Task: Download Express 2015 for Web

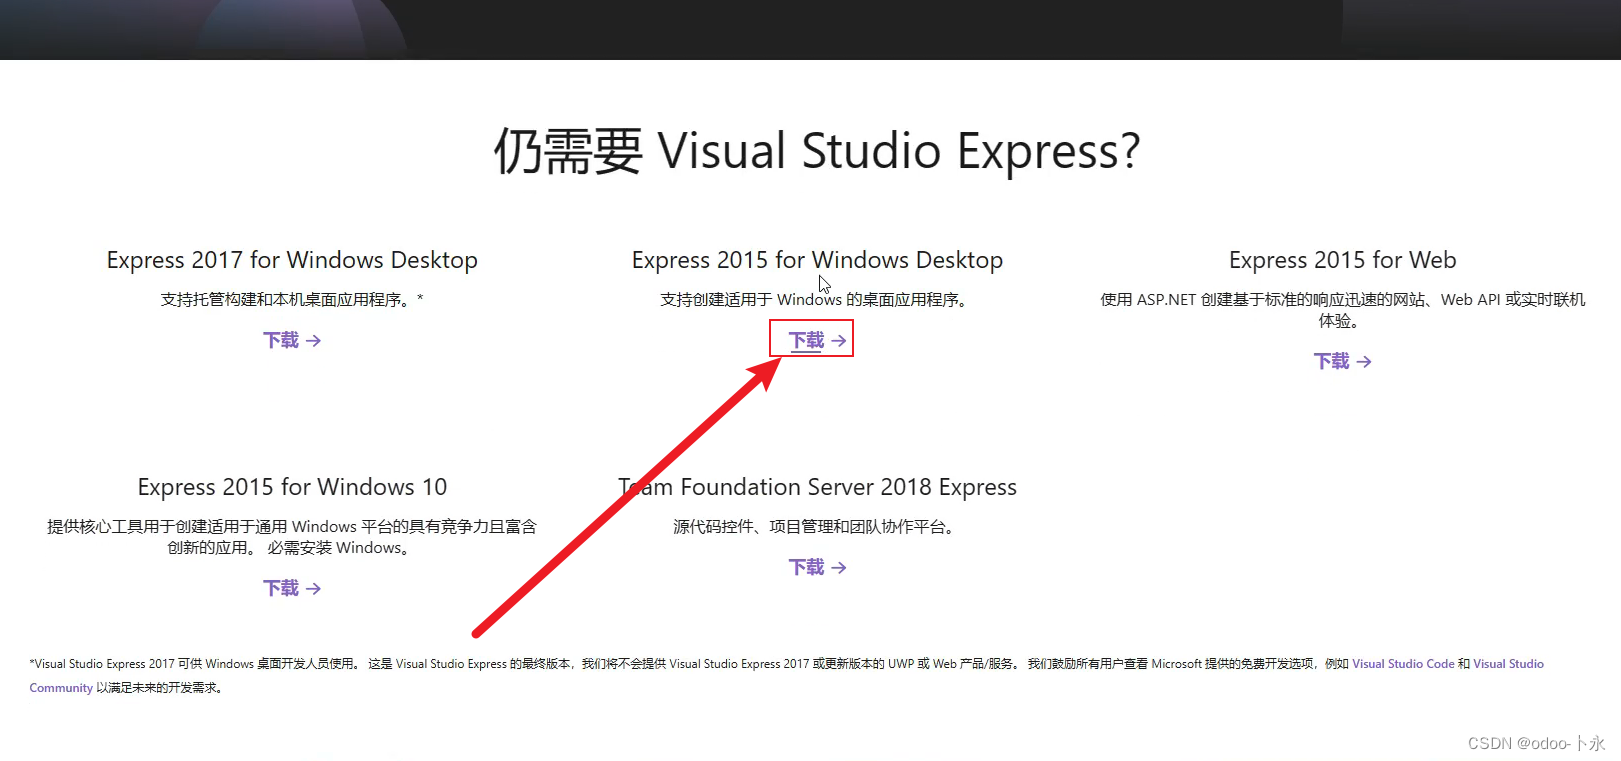Action: click(x=1342, y=361)
